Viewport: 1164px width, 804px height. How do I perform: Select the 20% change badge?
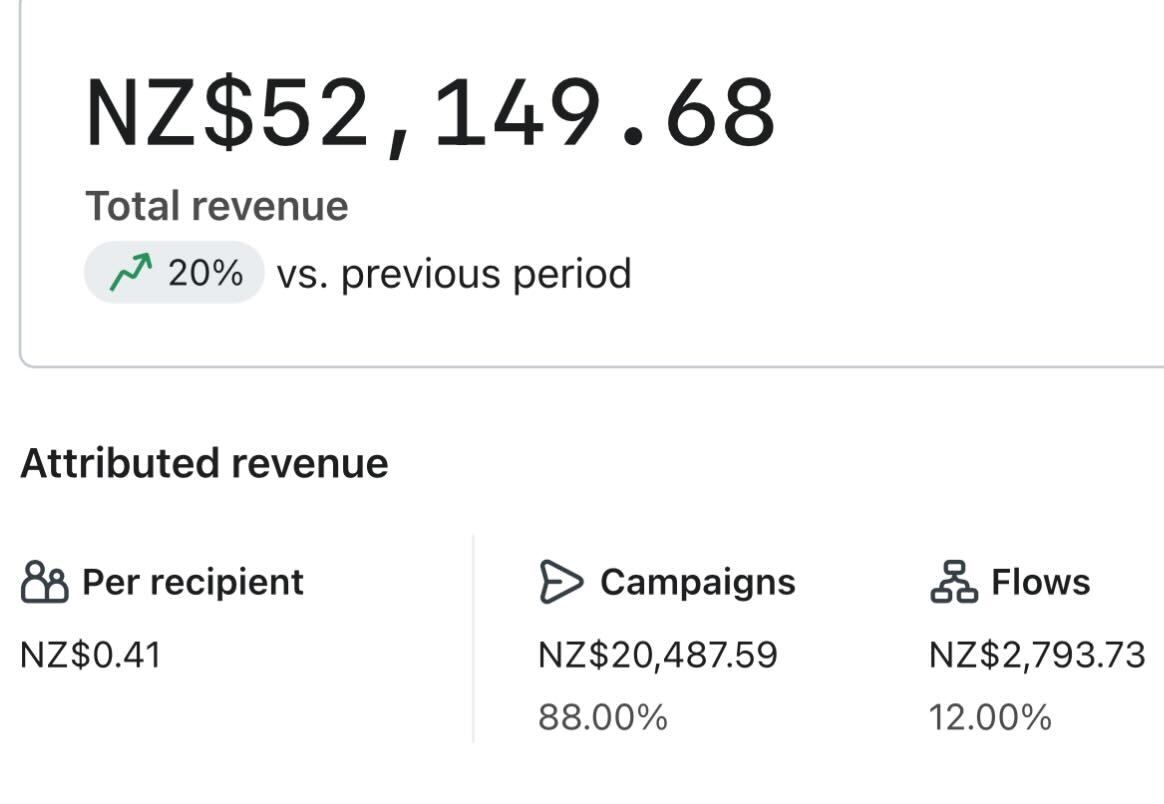tap(174, 272)
